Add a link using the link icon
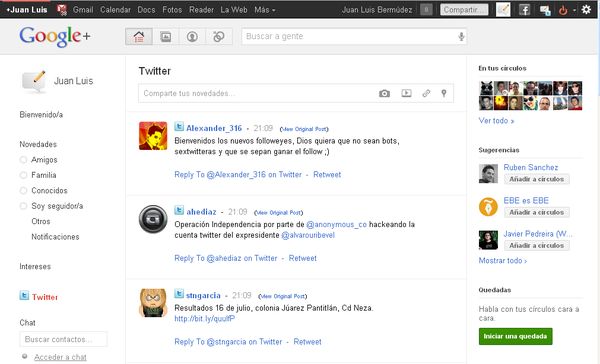This screenshot has height=364, width=600. [x=426, y=93]
